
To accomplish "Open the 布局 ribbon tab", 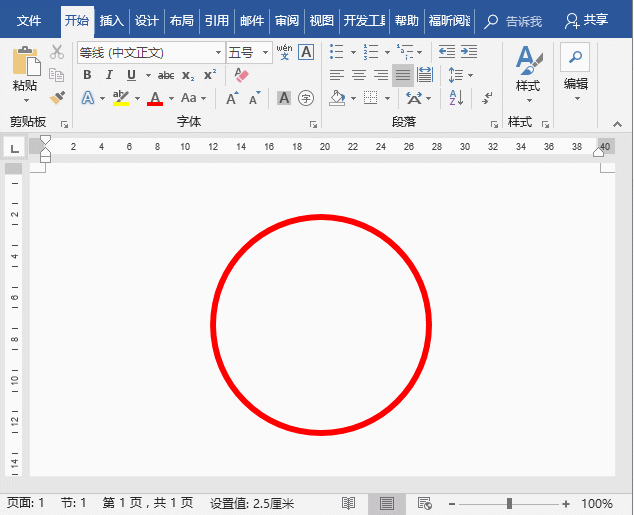I will [181, 20].
